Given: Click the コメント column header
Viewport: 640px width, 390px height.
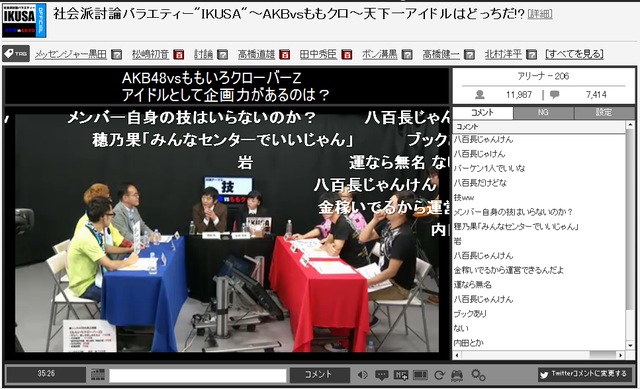Looking at the screenshot, I should [x=539, y=127].
